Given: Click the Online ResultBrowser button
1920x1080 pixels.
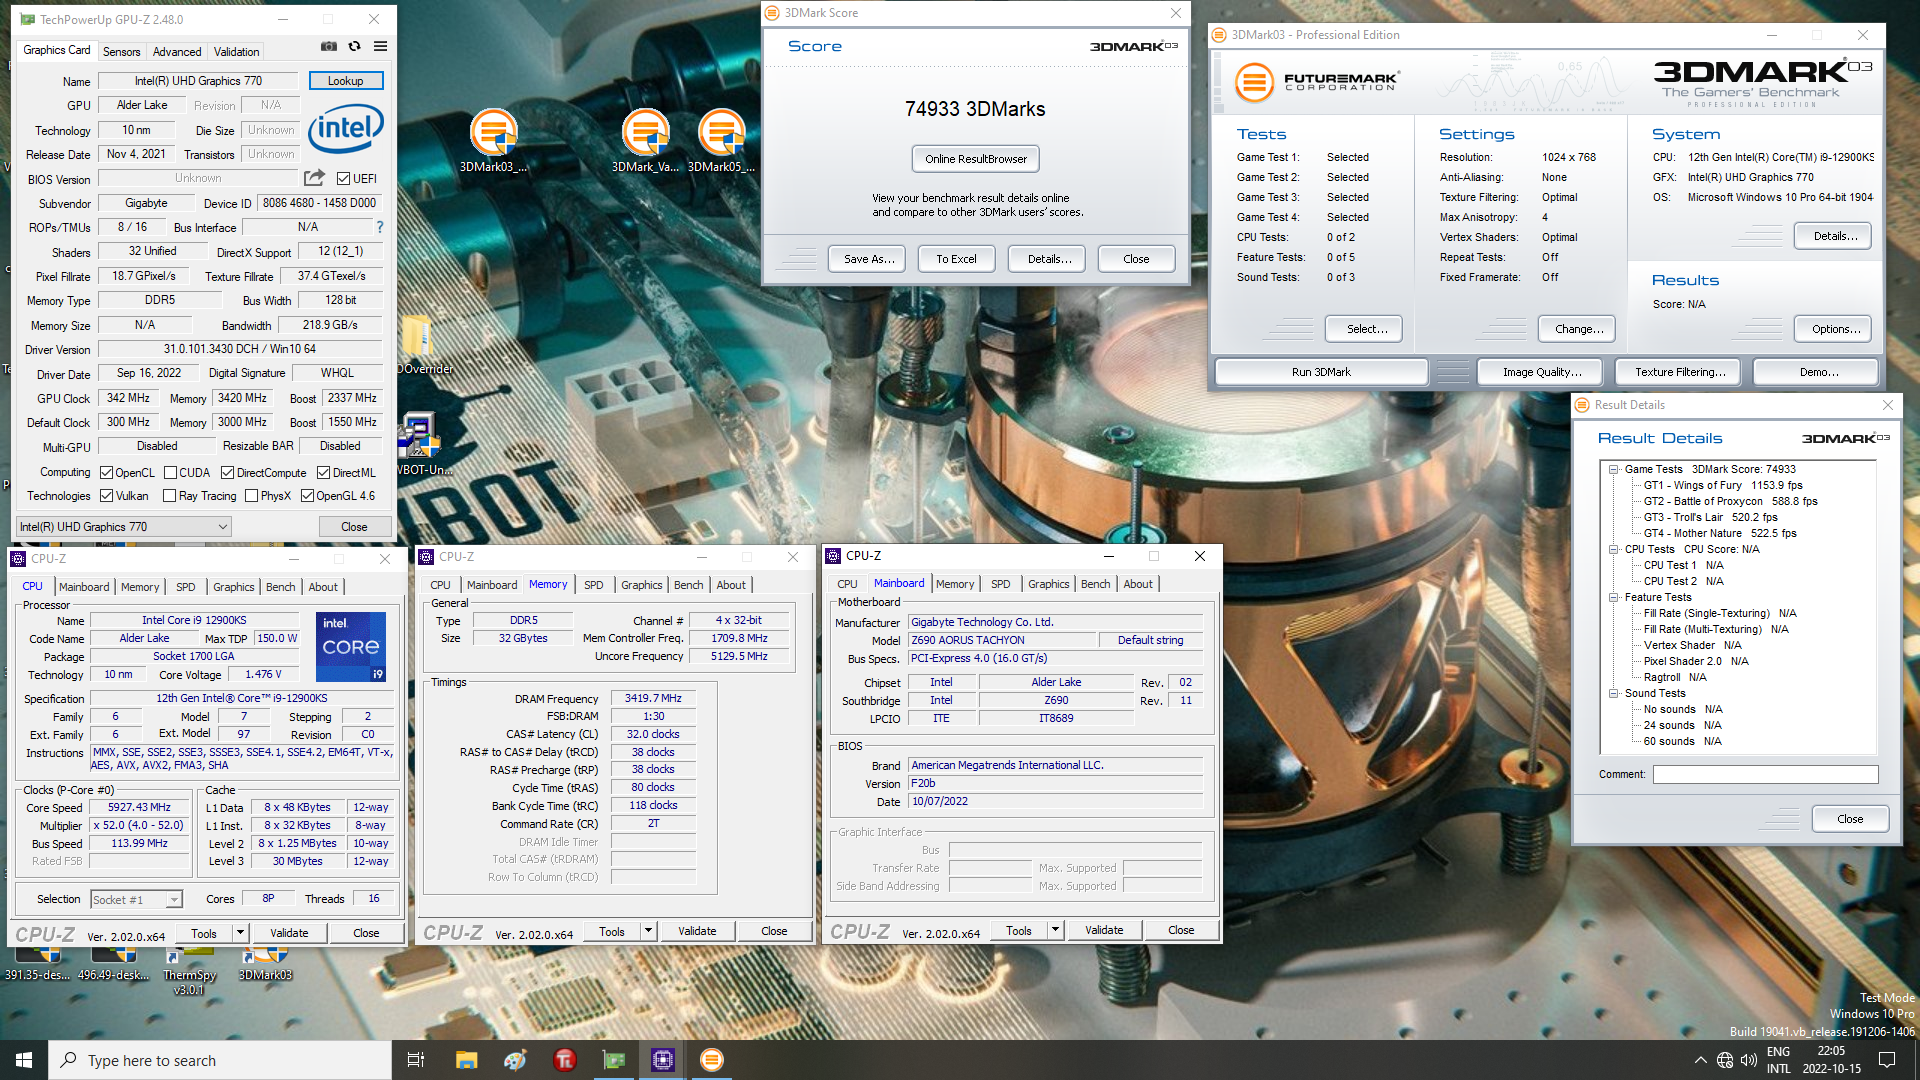Looking at the screenshot, I should pos(976,159).
